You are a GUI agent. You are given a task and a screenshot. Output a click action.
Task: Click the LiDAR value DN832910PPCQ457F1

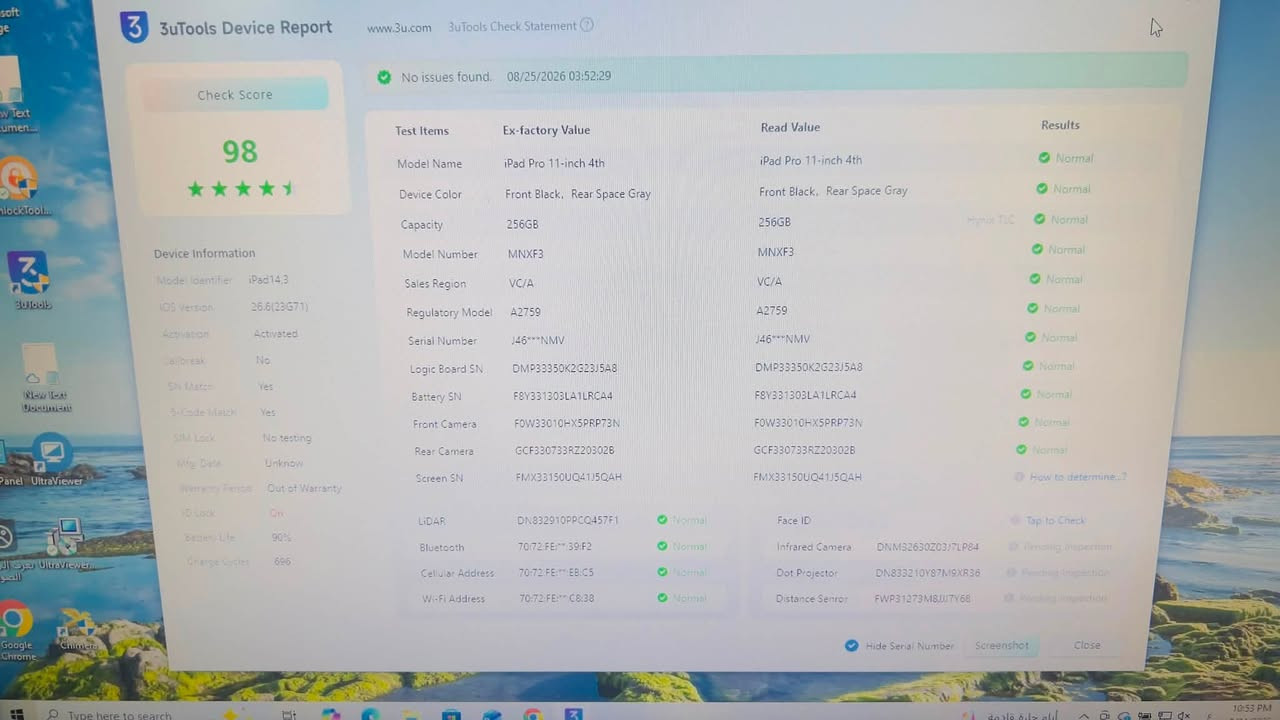[x=568, y=521]
